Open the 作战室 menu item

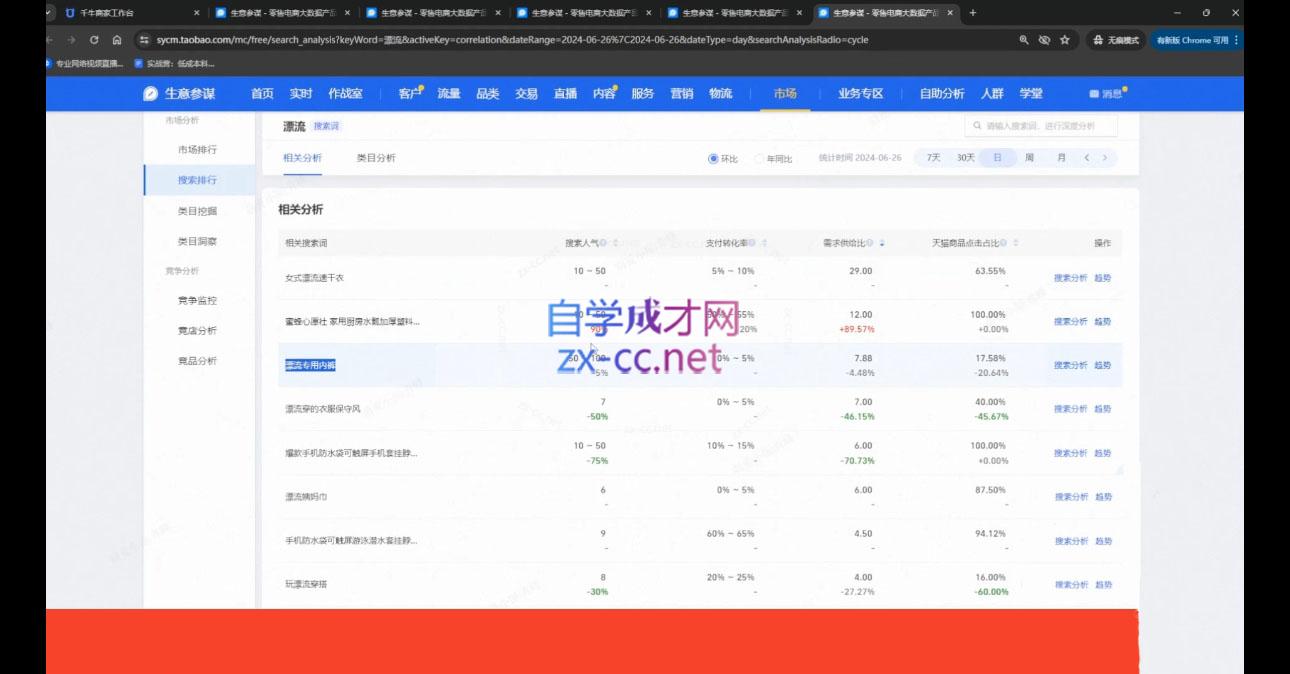[346, 93]
